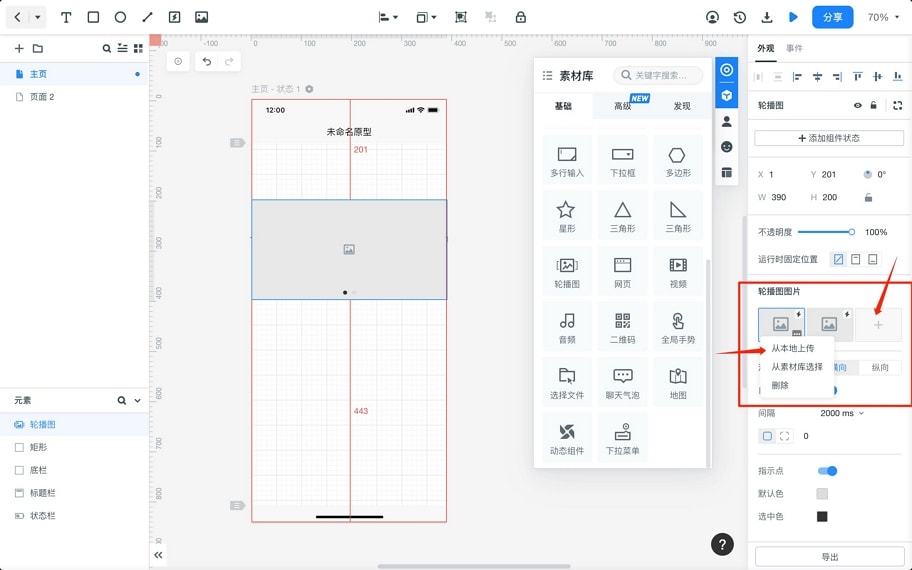This screenshot has width=912, height=570.
Task: Choose 从本地上传 from the menu
Action: click(x=793, y=348)
